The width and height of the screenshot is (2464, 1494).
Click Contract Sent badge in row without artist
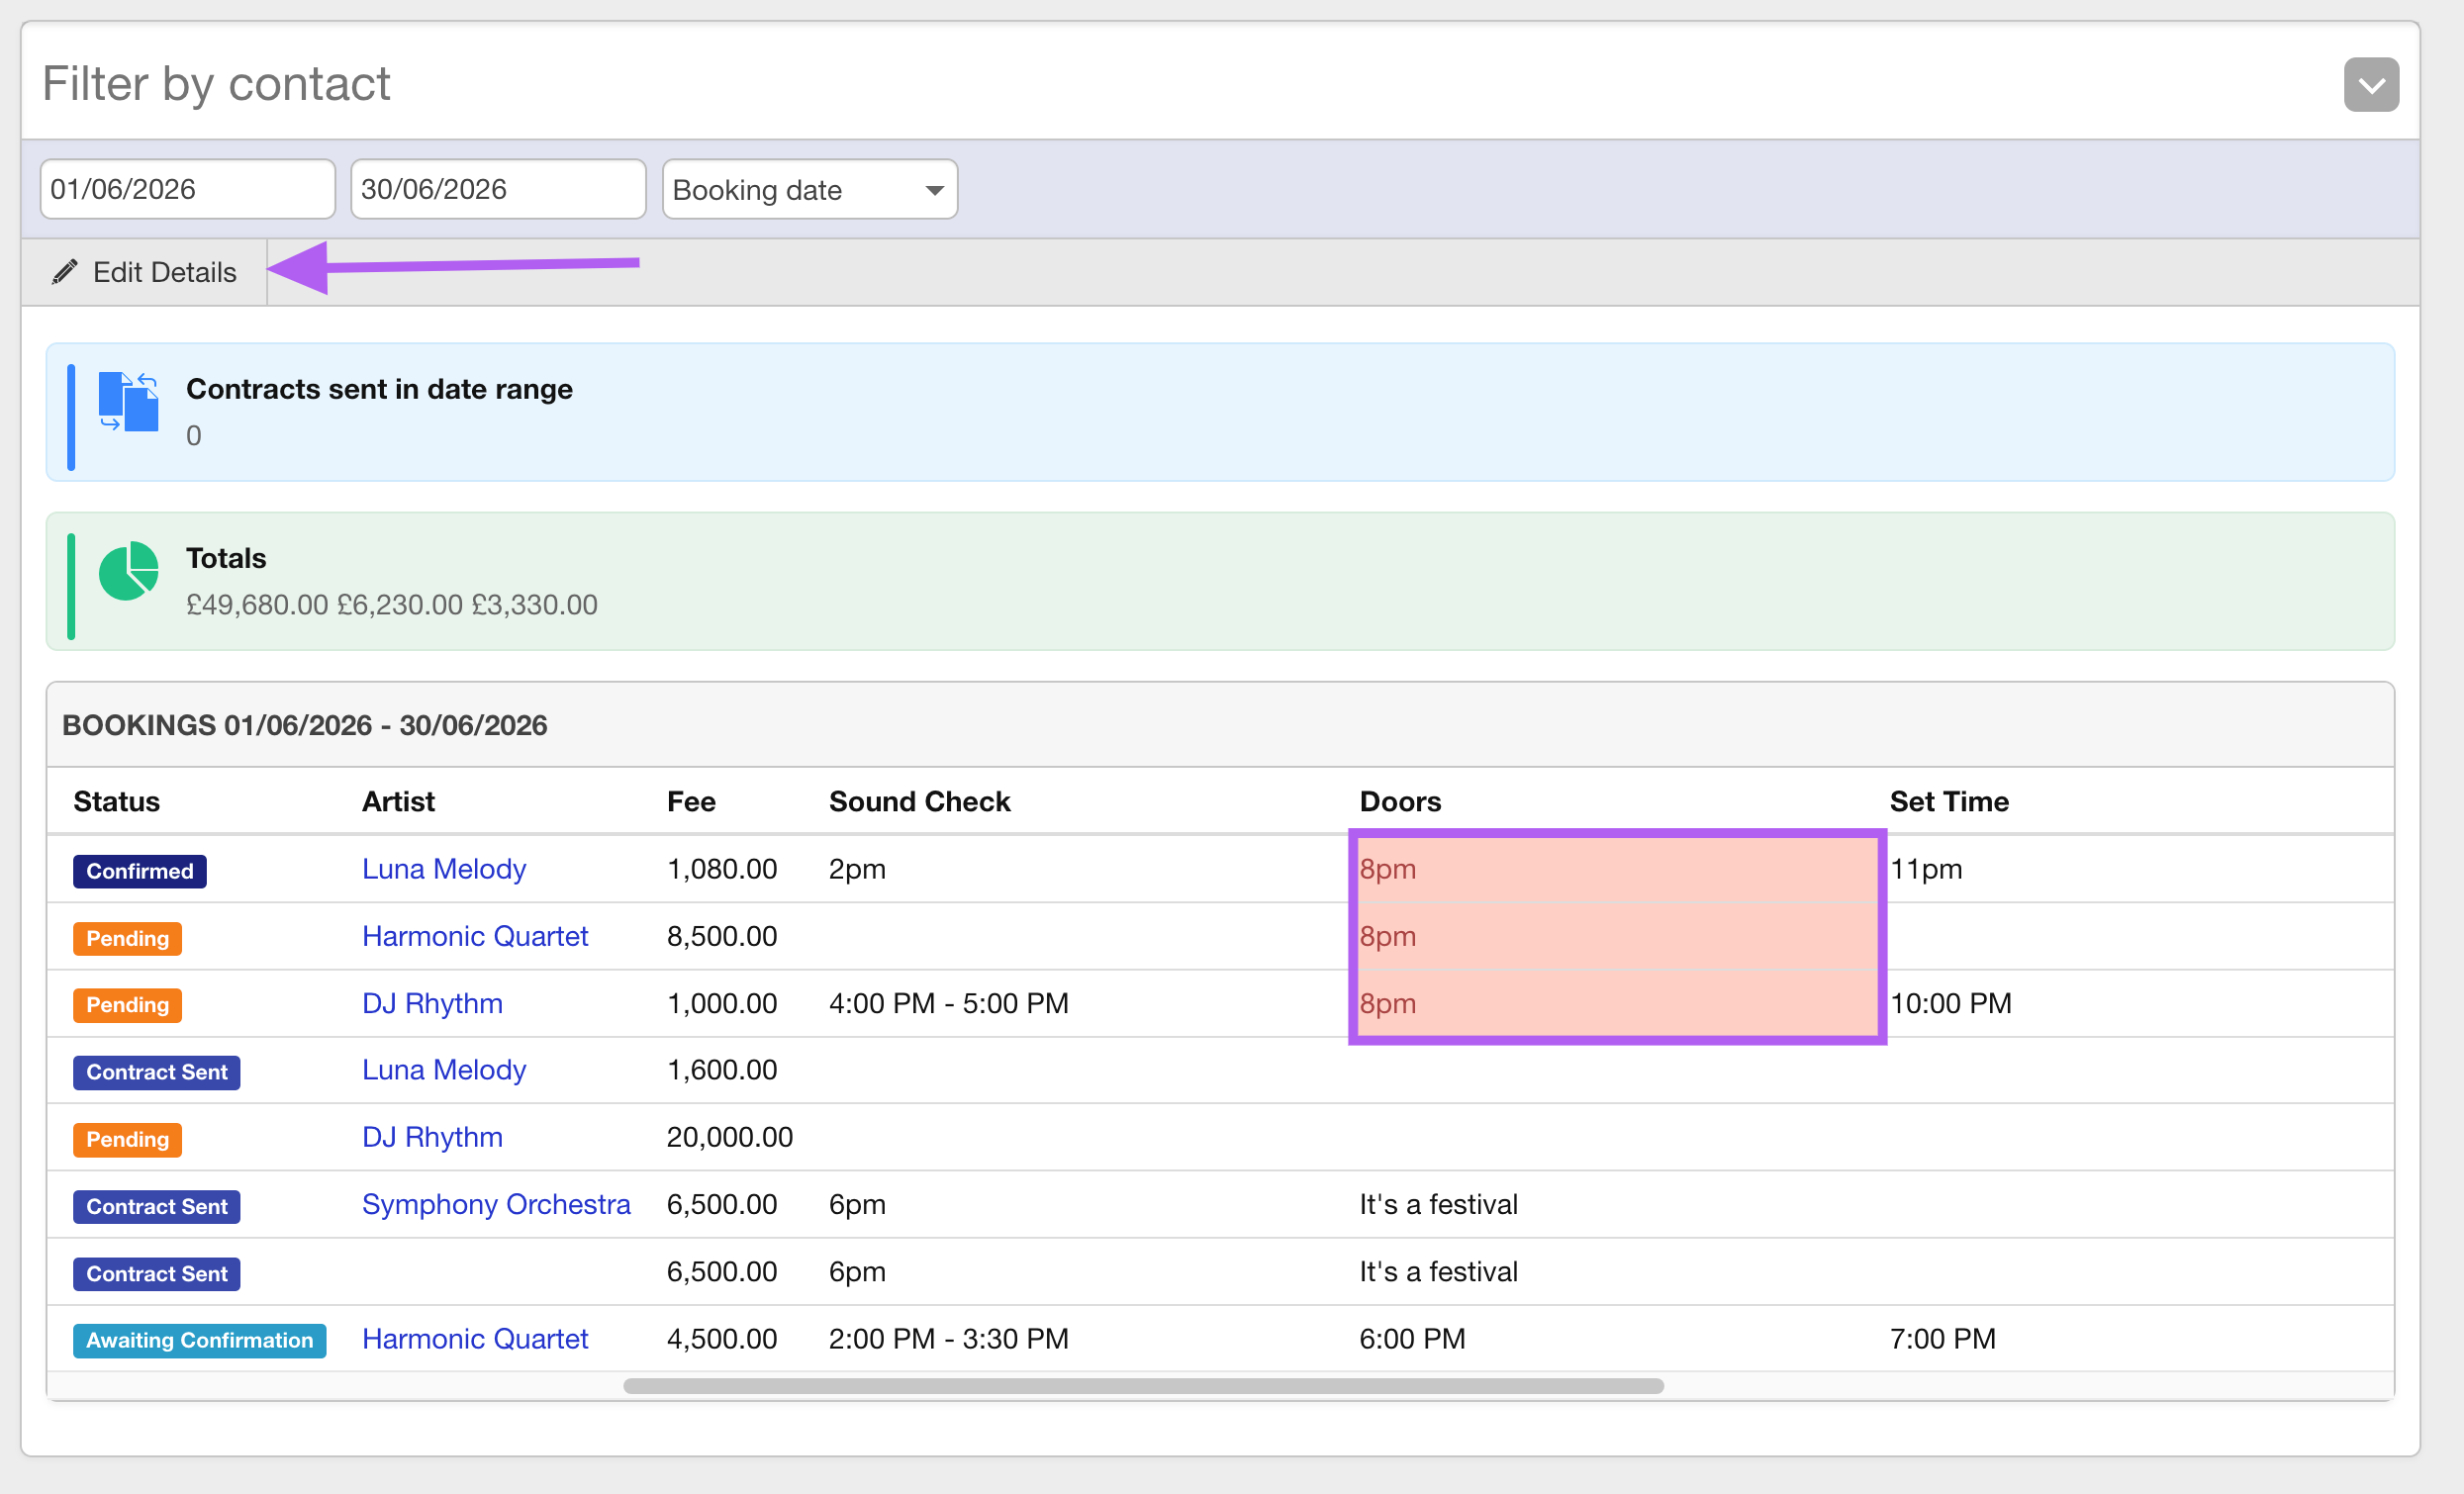tap(157, 1274)
